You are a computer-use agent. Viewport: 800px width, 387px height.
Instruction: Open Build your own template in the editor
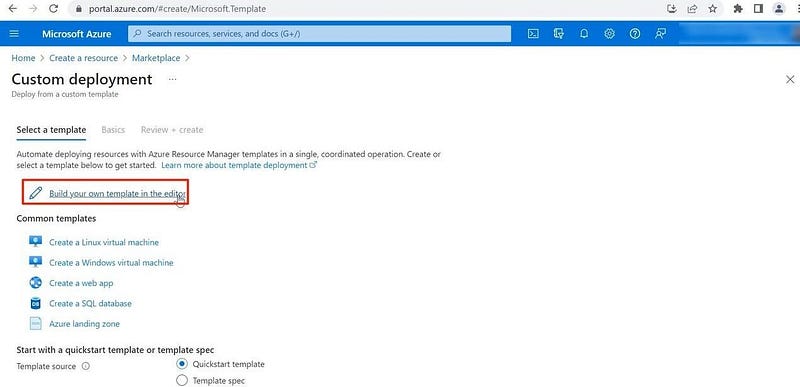click(118, 194)
